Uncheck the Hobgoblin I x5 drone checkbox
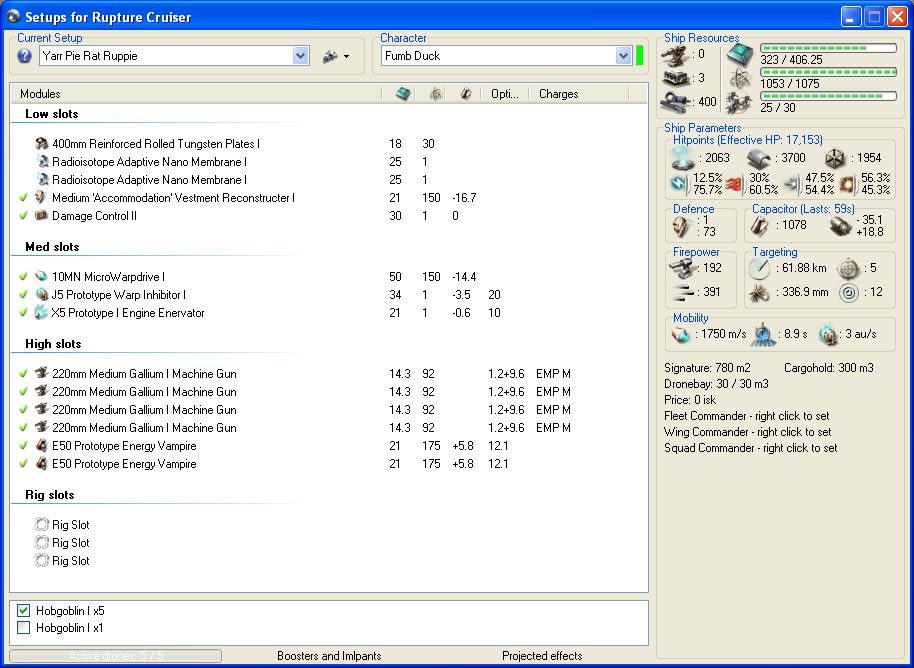The width and height of the screenshot is (914, 668). click(x=24, y=610)
